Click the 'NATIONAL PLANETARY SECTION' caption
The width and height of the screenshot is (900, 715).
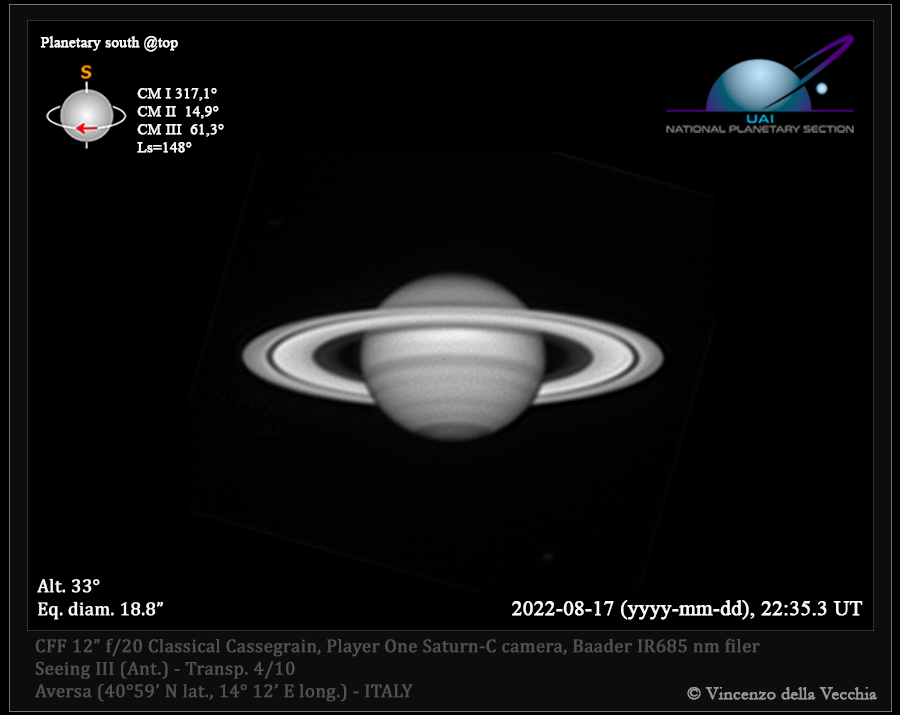click(x=760, y=129)
